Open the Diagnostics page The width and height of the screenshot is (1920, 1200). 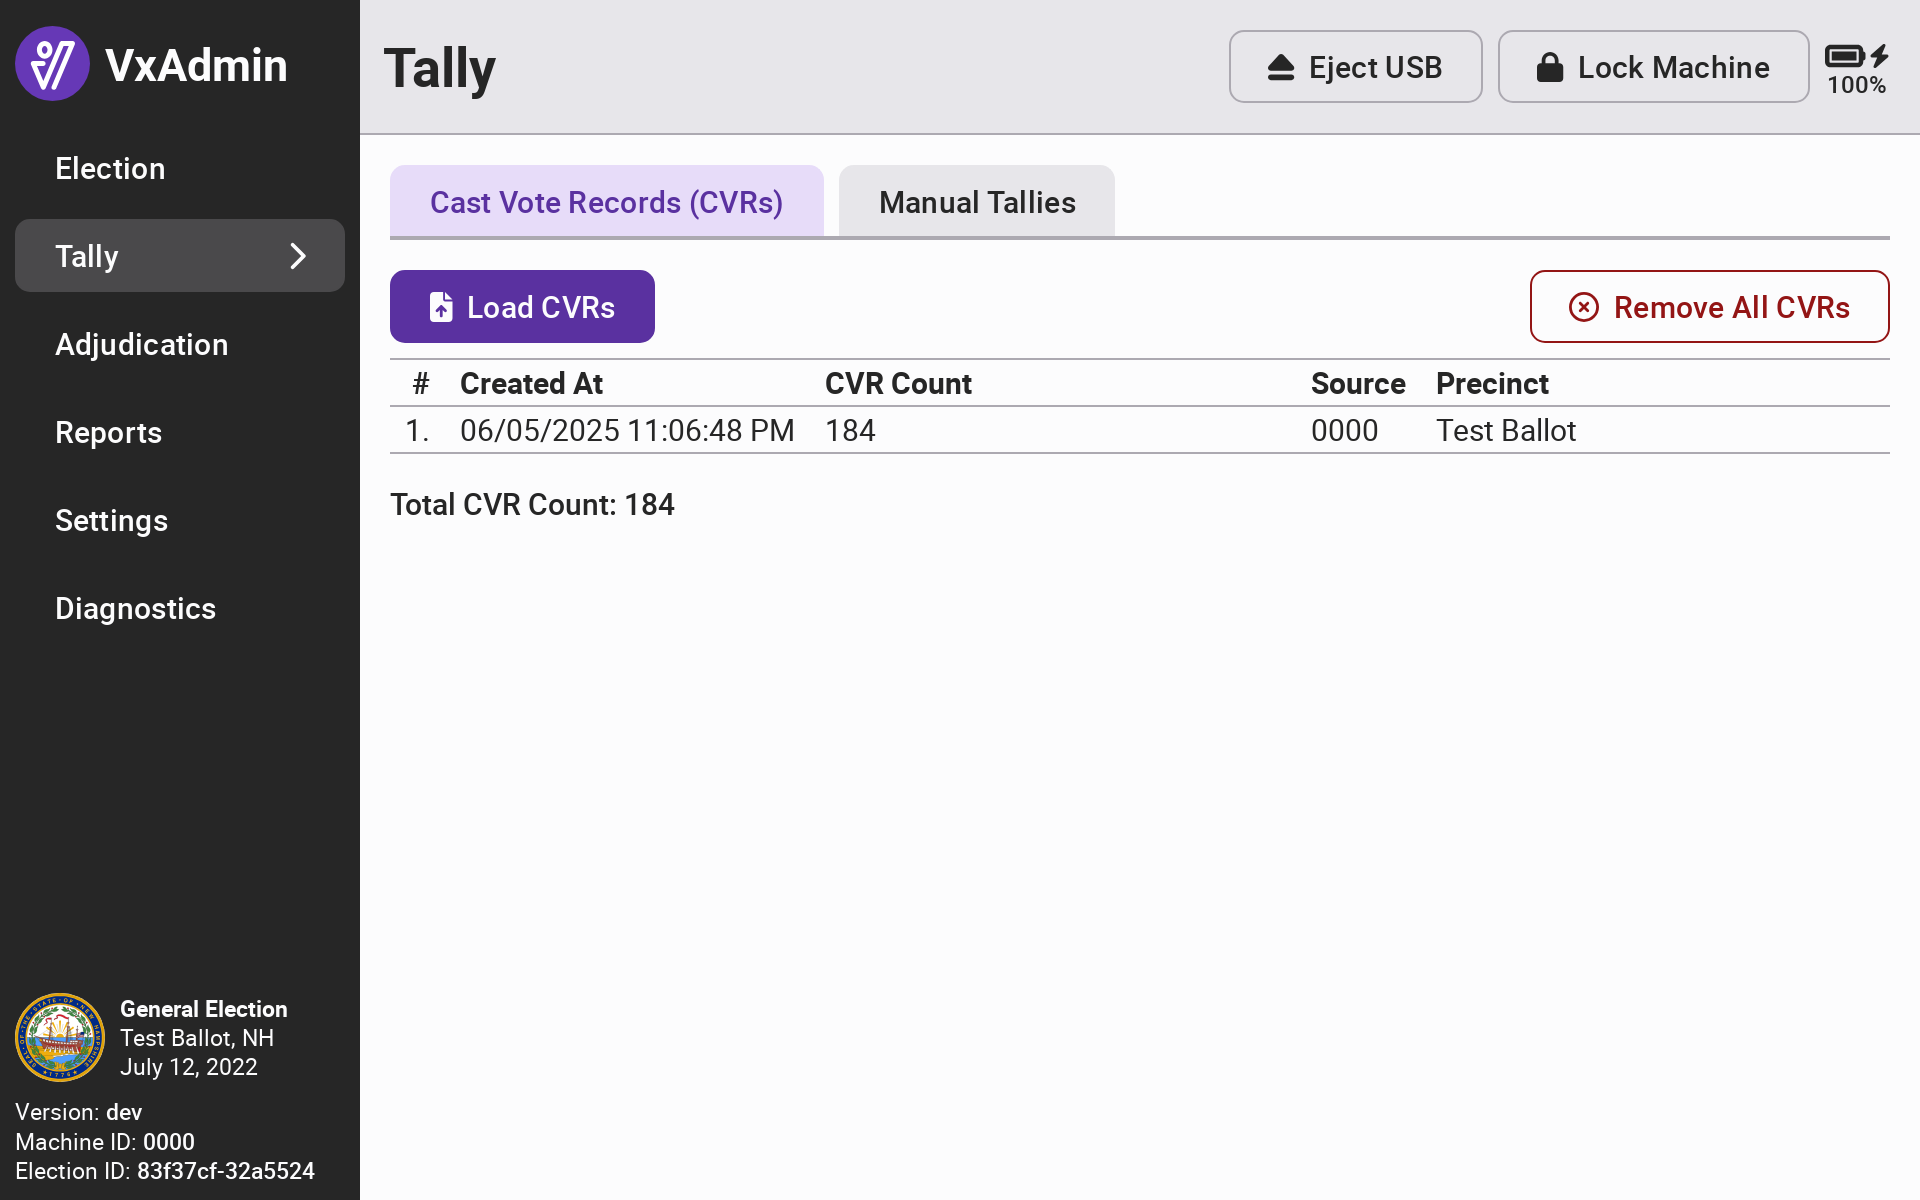click(135, 608)
